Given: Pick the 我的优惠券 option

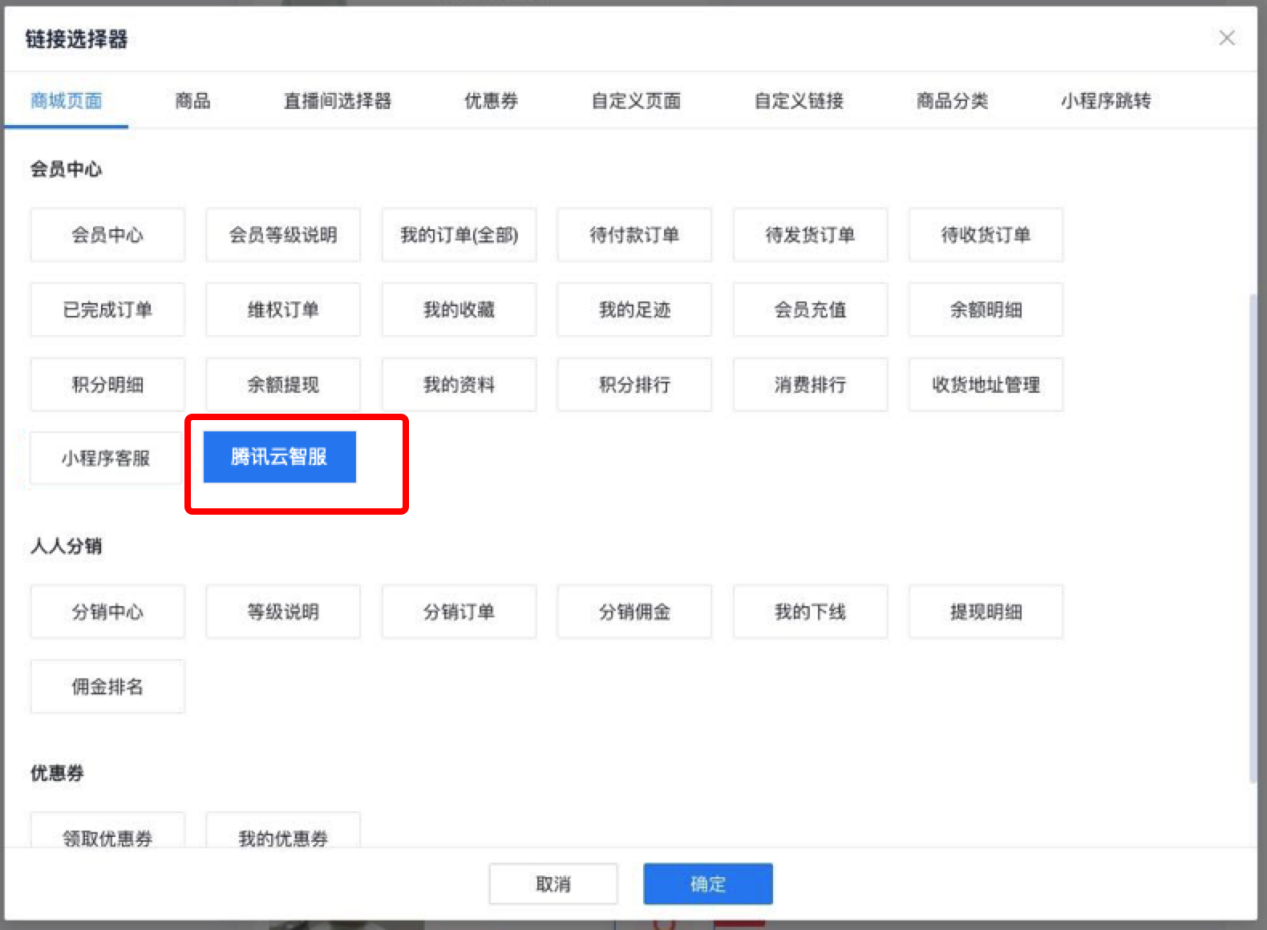Looking at the screenshot, I should coord(283,831).
